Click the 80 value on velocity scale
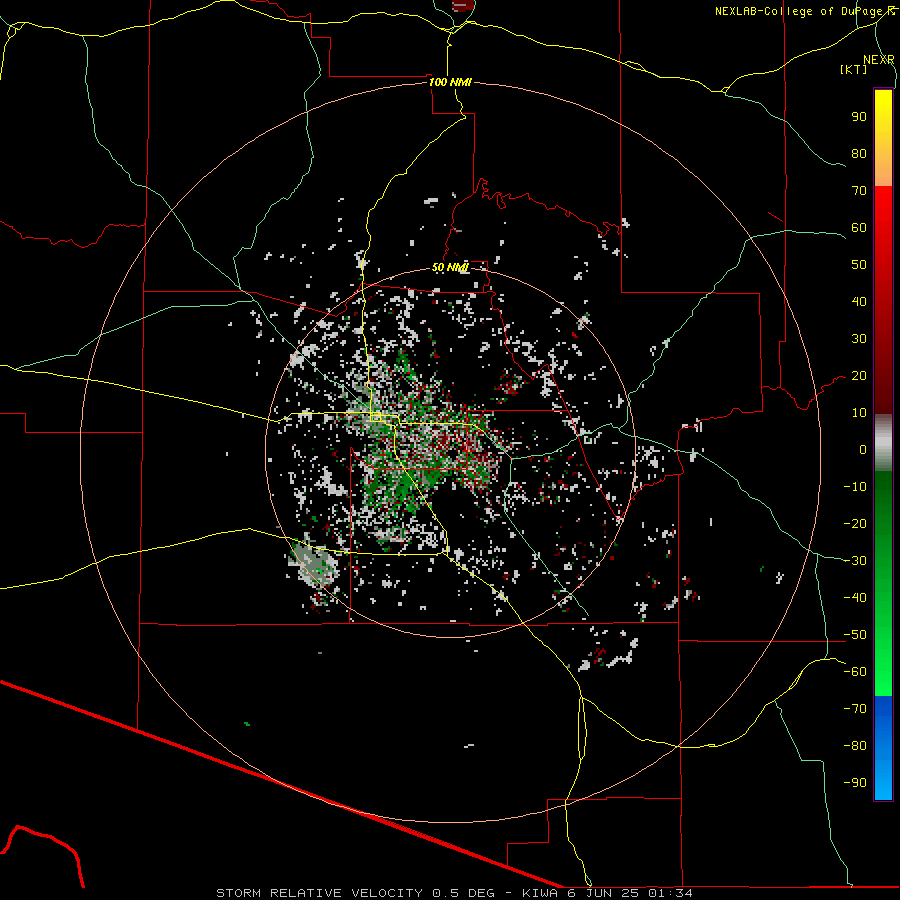Screen dimensions: 900x900 (859, 153)
